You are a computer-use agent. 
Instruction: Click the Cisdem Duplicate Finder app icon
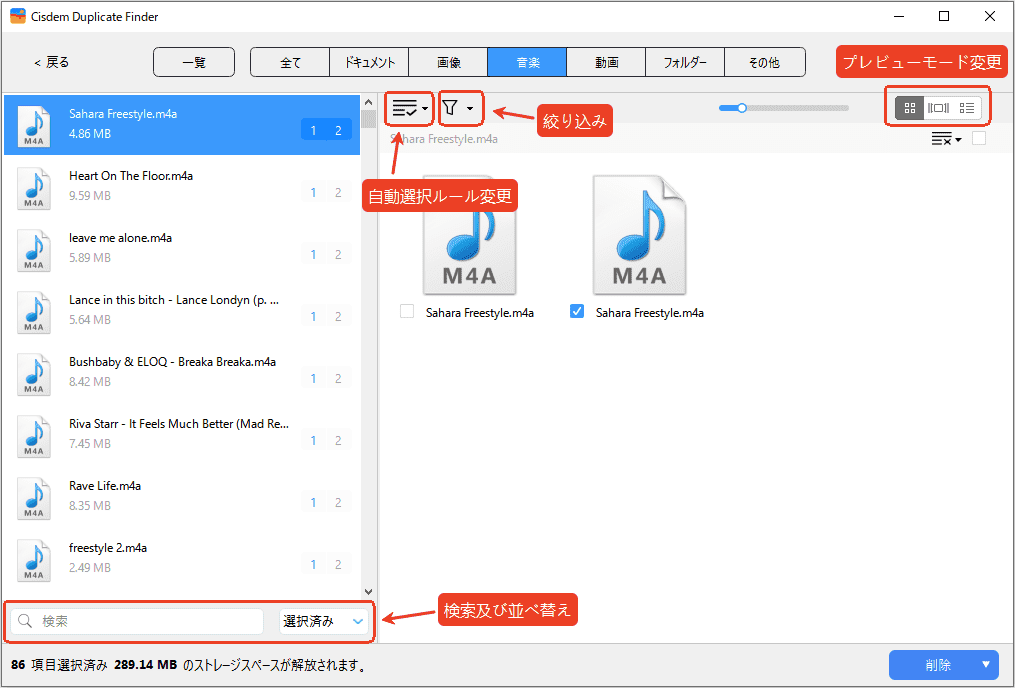pos(17,16)
